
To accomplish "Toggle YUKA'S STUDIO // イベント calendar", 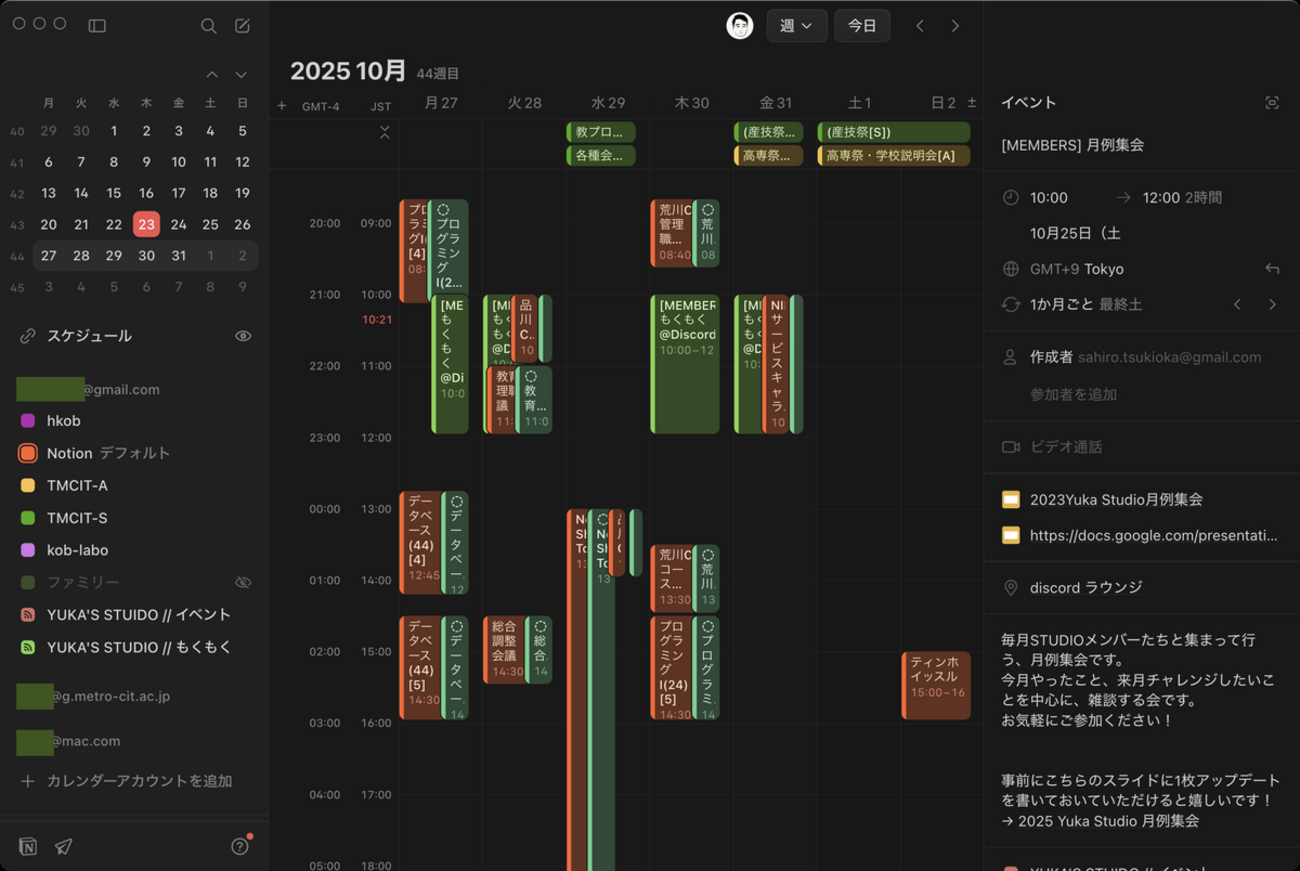I will (x=28, y=615).
